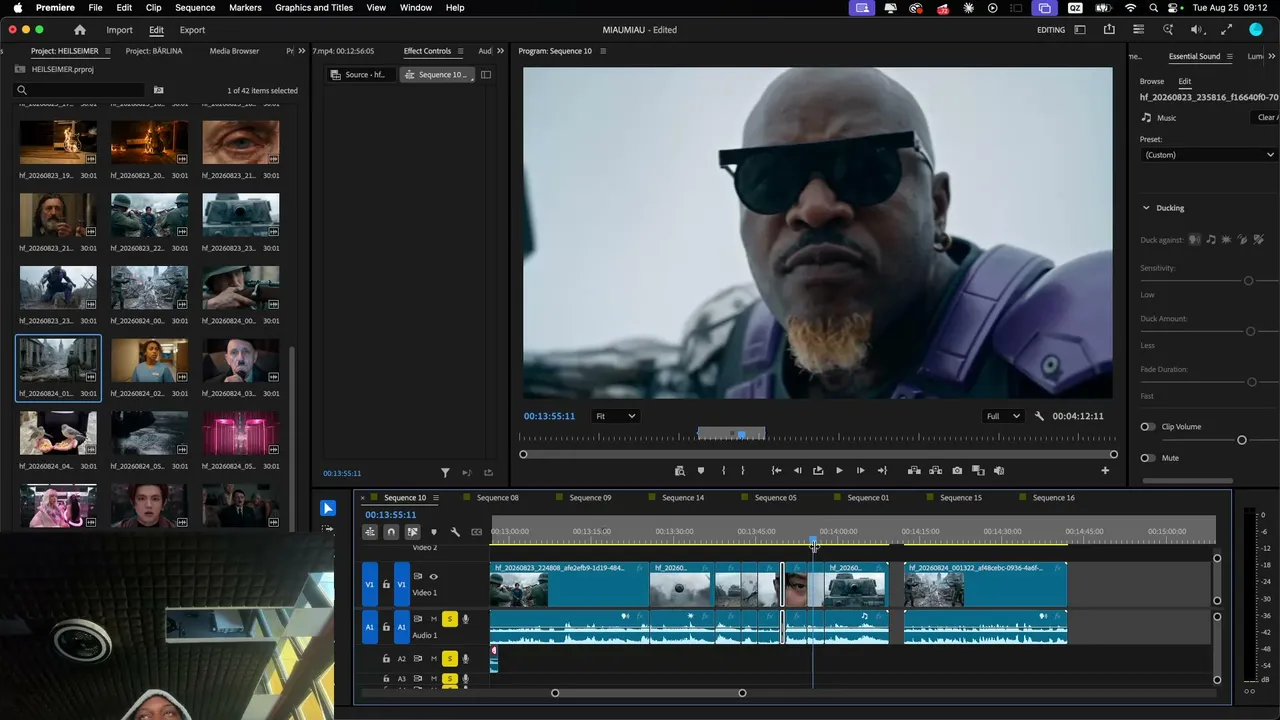
Task: Open the Wi-Fi status menu
Action: (x=1131, y=8)
